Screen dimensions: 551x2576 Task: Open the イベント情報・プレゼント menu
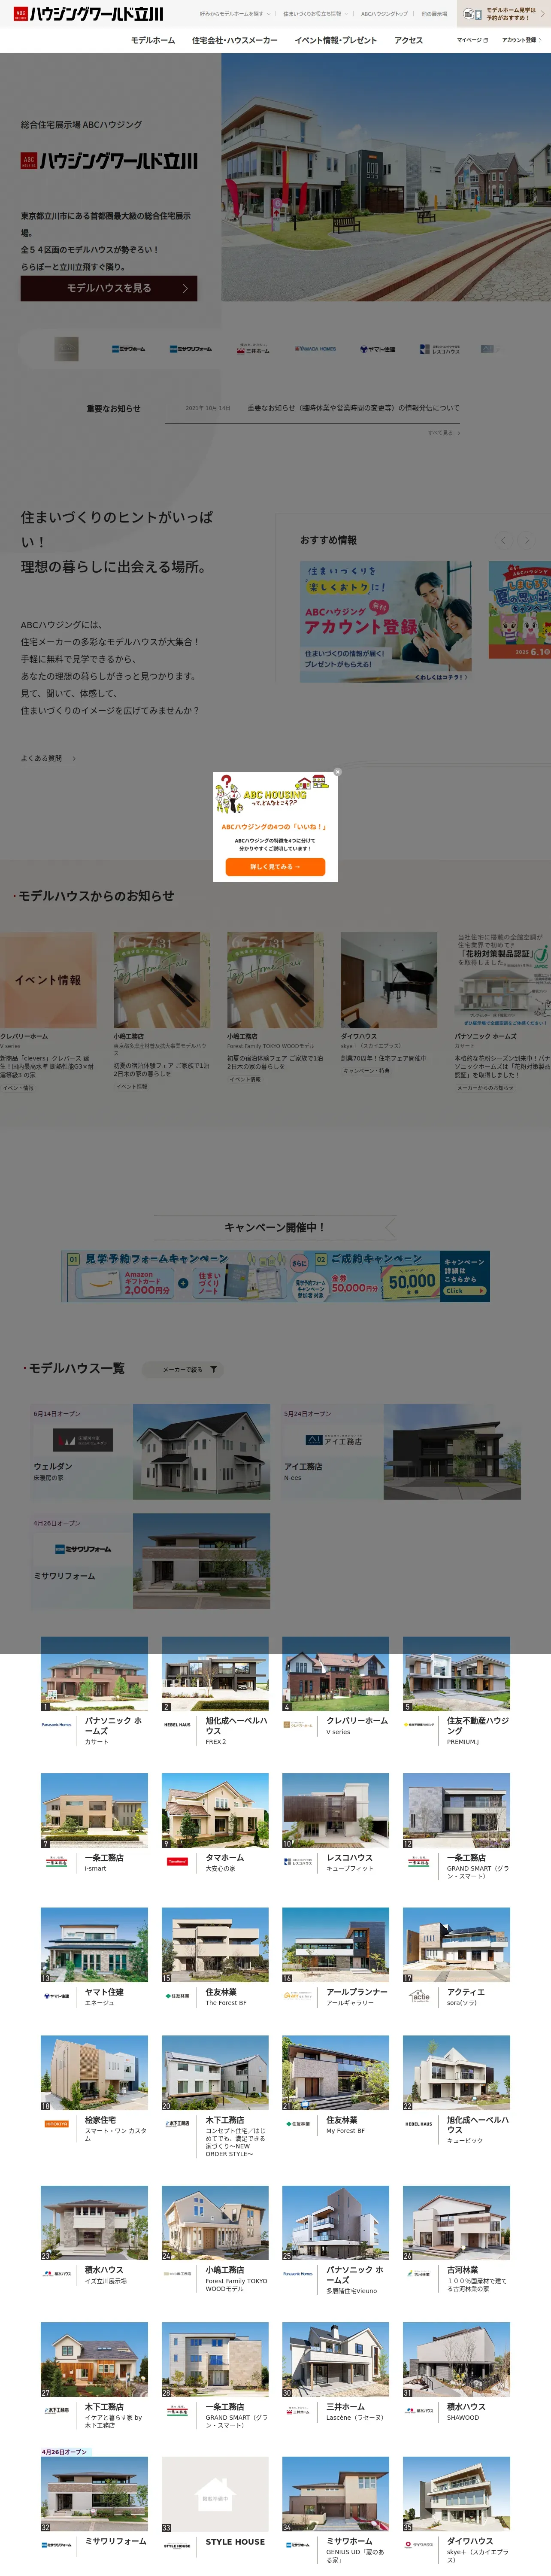tap(336, 40)
